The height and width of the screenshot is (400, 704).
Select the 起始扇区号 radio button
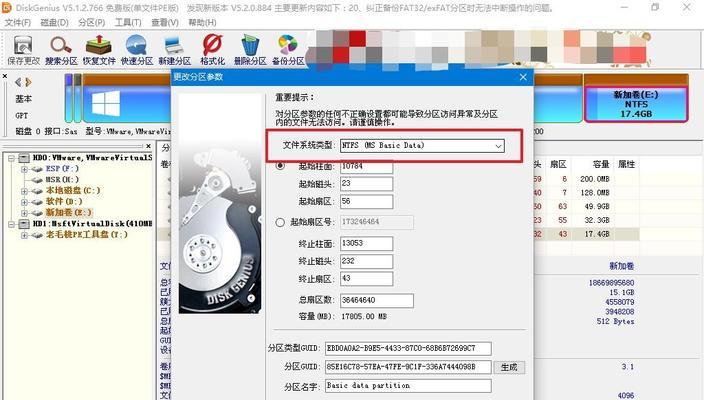coord(280,222)
